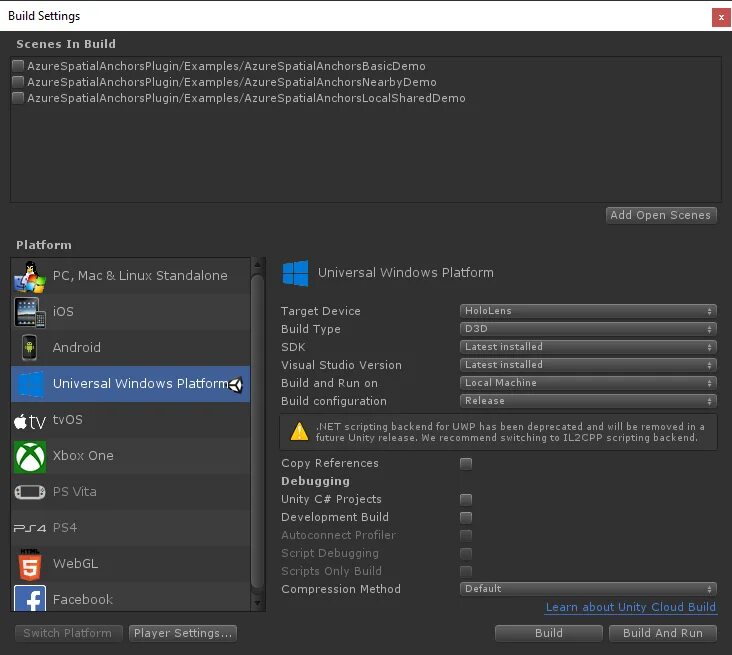Click the platform list scroll up arrow
This screenshot has width=732, height=655.
click(257, 265)
